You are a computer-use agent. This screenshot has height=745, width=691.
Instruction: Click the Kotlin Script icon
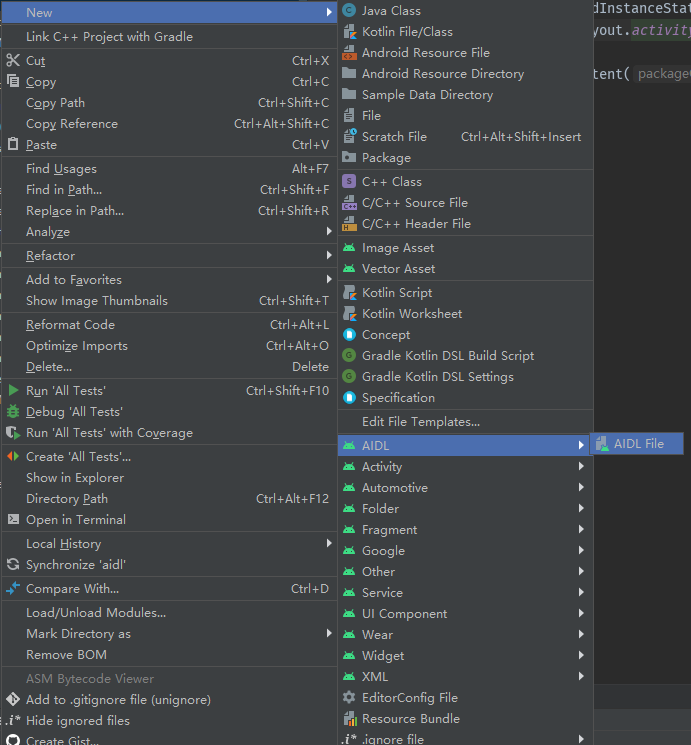point(349,293)
